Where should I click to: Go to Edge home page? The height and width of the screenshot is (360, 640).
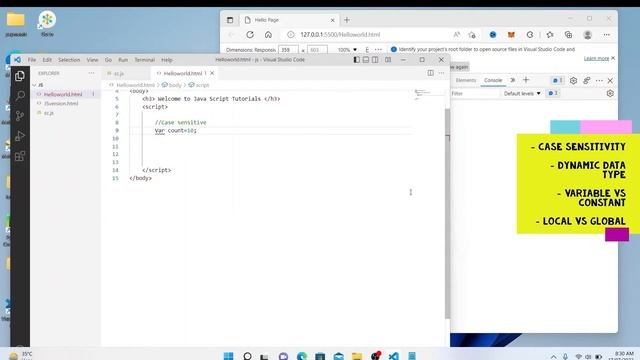pos(268,35)
